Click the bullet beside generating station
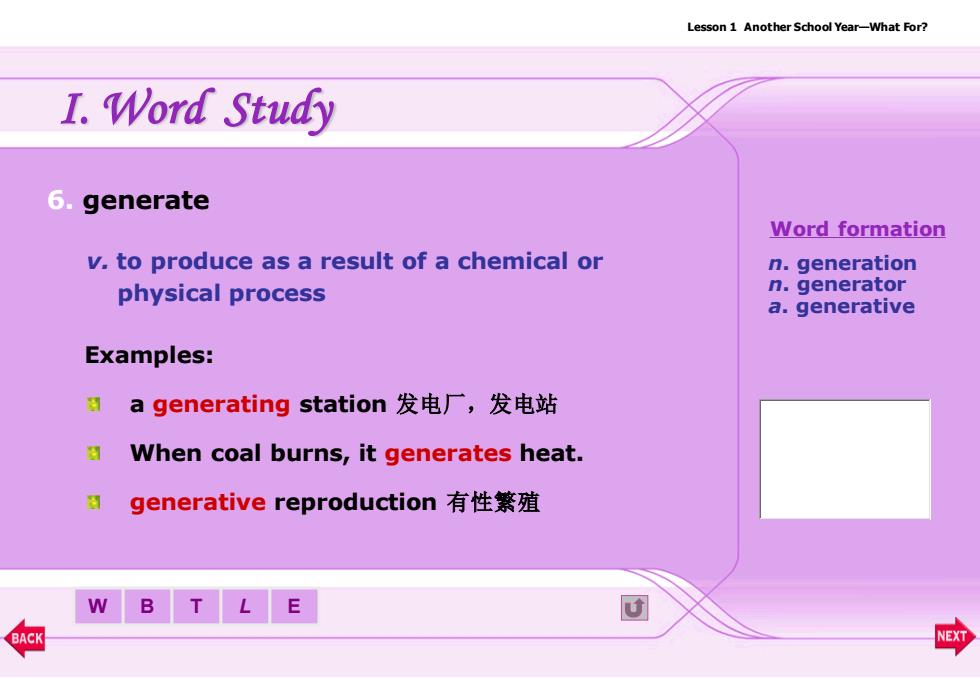The width and height of the screenshot is (980, 678). pyautogui.click(x=94, y=405)
